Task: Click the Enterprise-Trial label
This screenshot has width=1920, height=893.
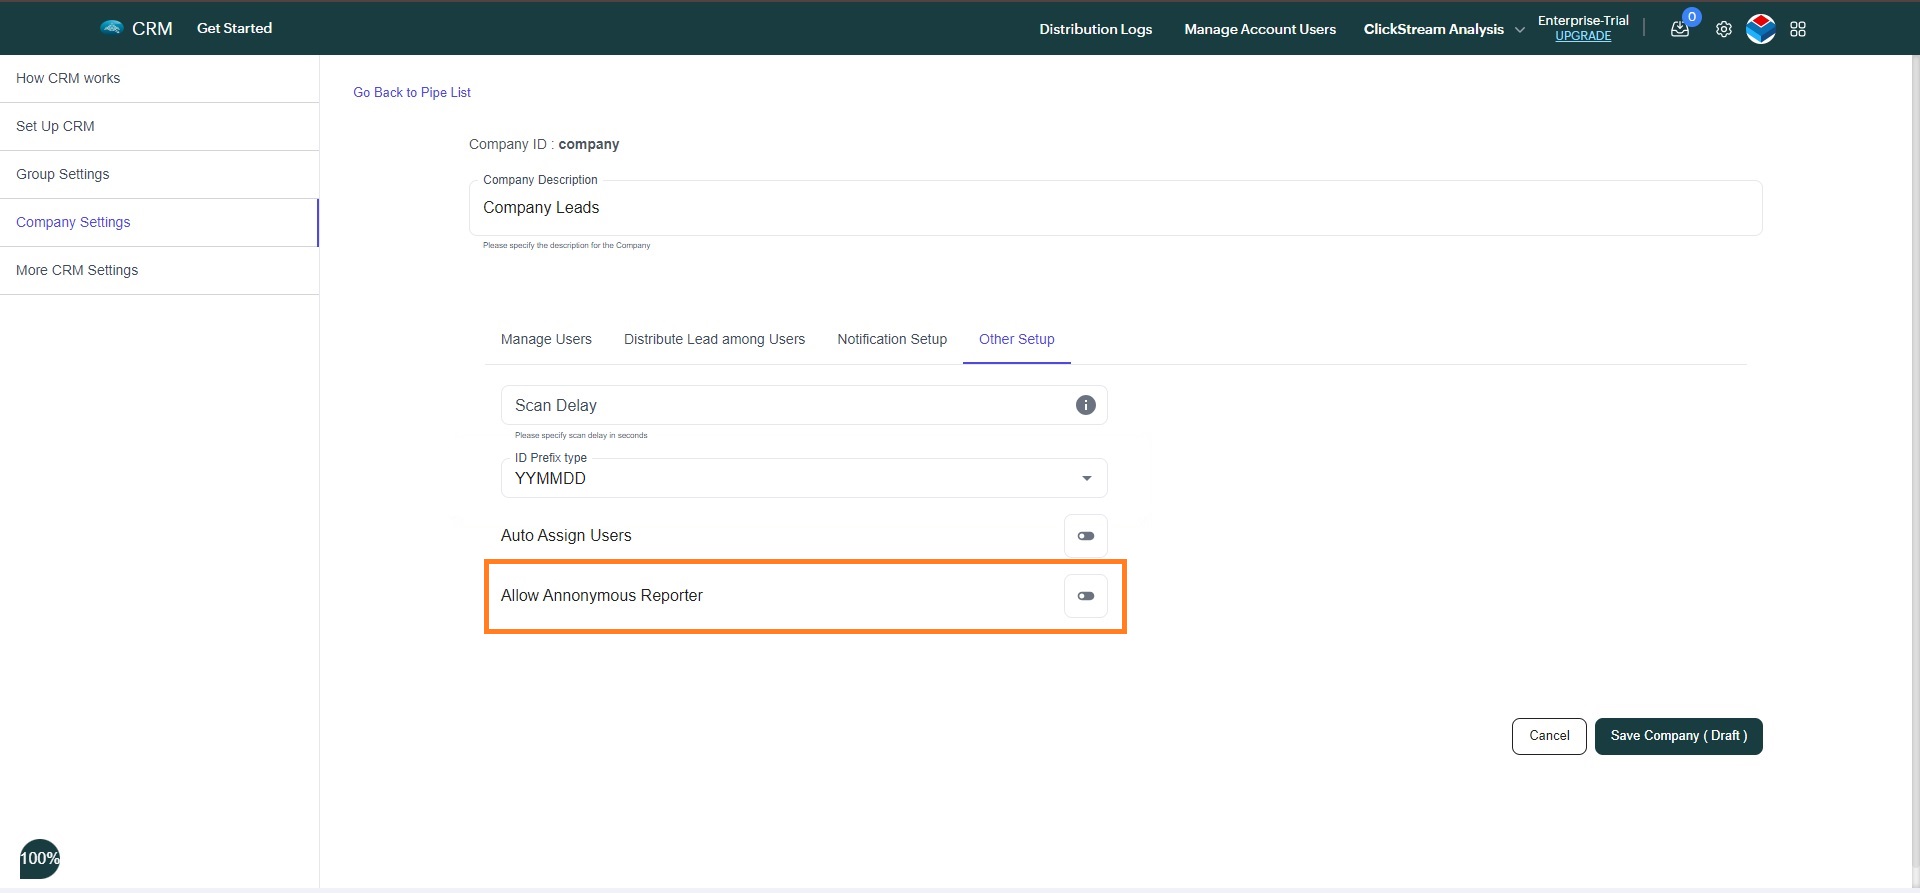Action: click(1583, 20)
